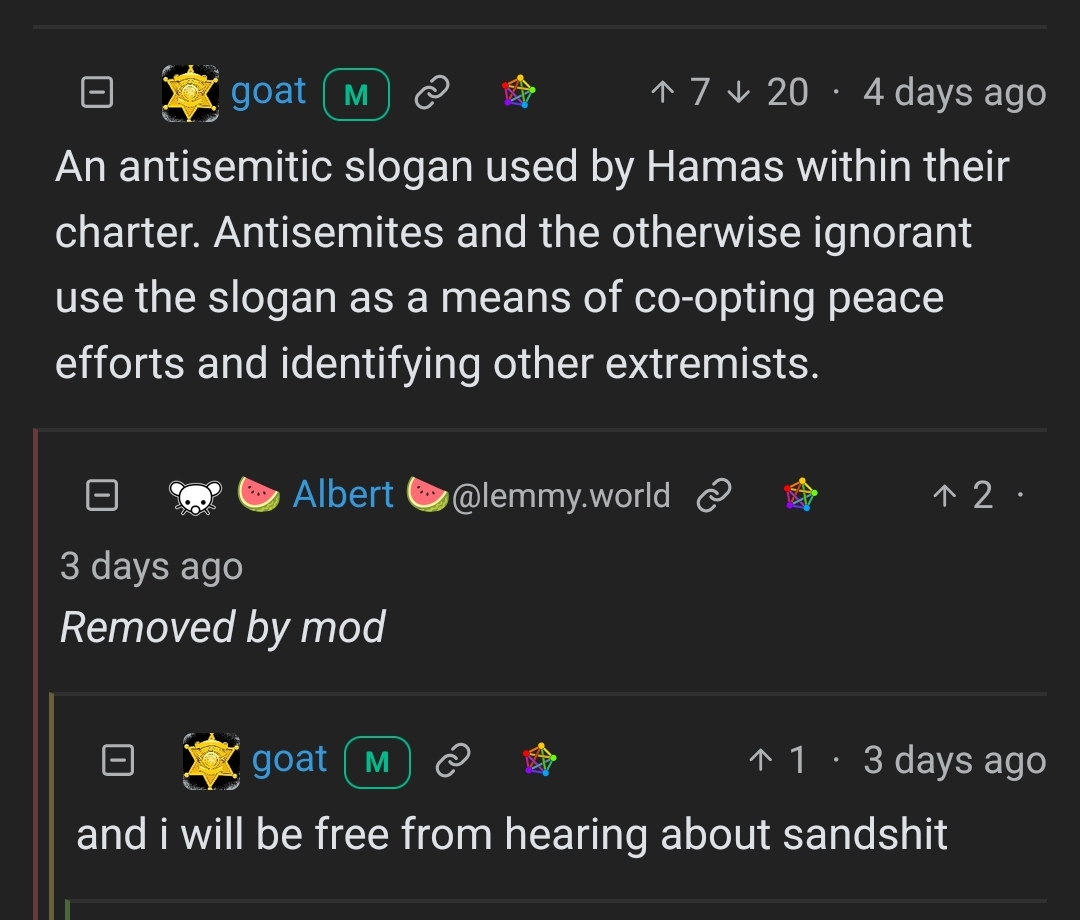Click moderator badge on goat's reply
Image resolution: width=1080 pixels, height=920 pixels.
click(377, 763)
